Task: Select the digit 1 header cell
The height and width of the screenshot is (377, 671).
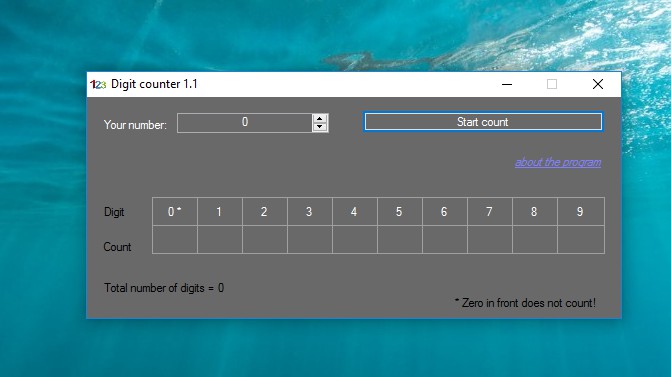Action: 220,211
